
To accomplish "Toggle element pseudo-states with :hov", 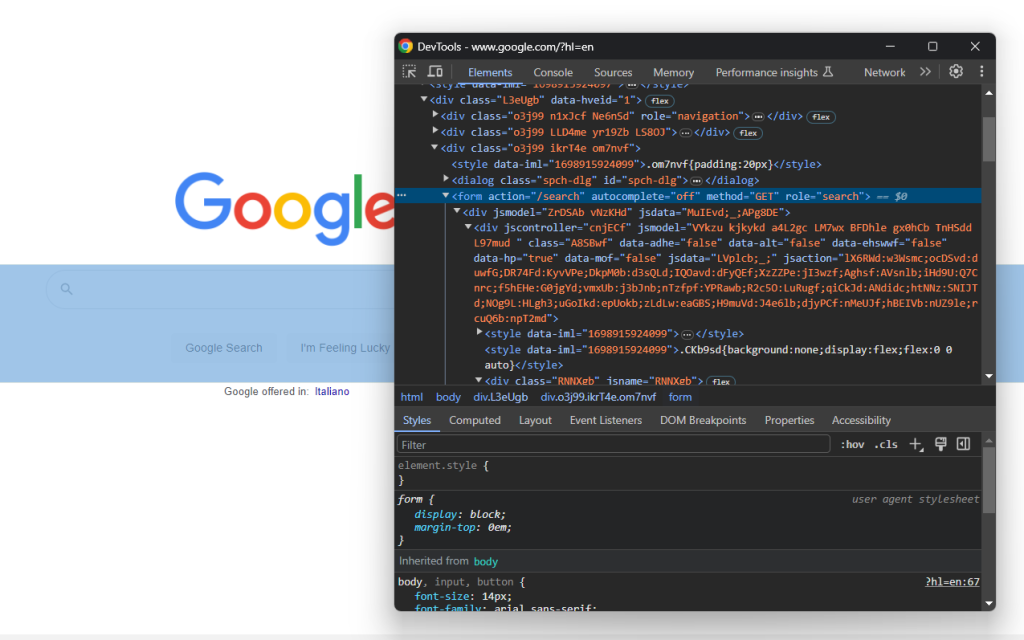I will (852, 444).
